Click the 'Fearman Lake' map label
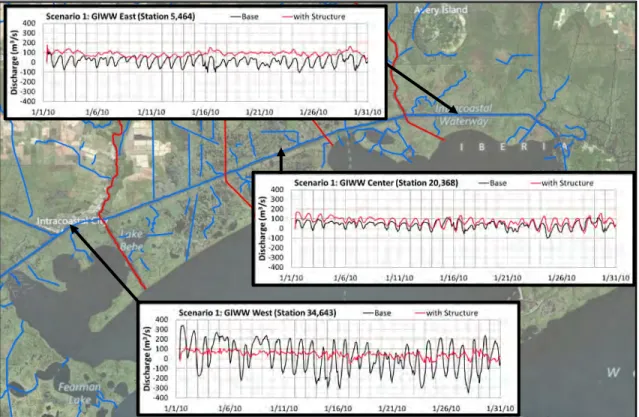This screenshot has height=417, width=639. pyautogui.click(x=79, y=393)
